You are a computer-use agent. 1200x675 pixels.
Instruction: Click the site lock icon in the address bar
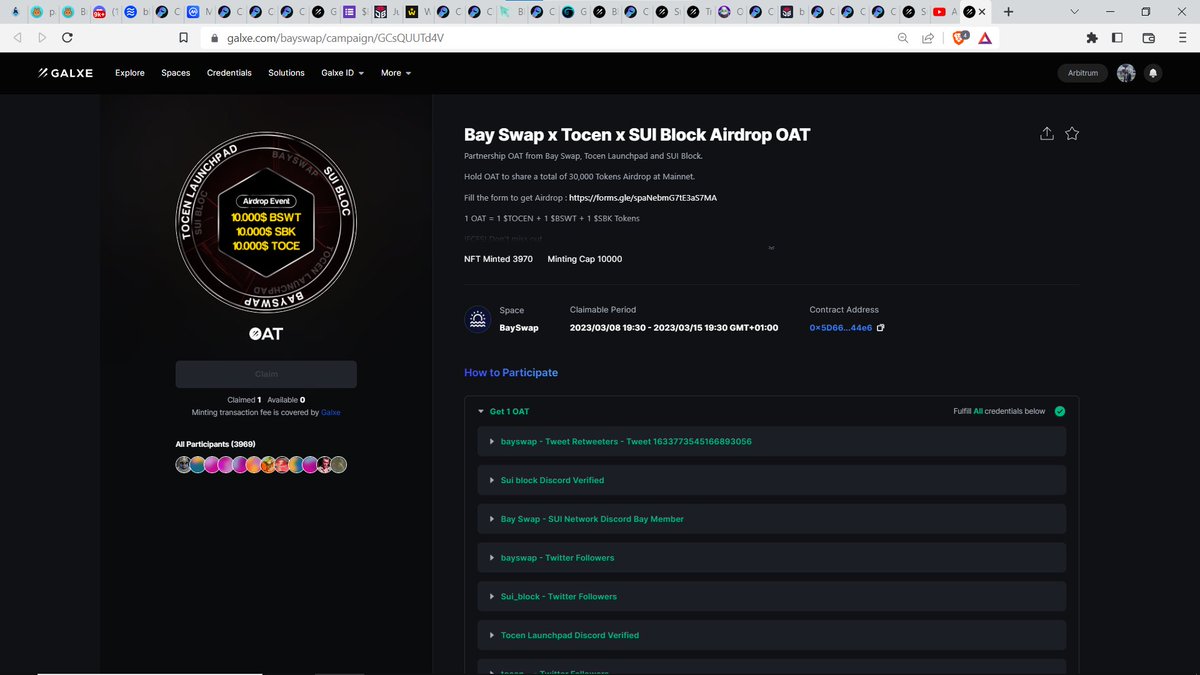(213, 38)
